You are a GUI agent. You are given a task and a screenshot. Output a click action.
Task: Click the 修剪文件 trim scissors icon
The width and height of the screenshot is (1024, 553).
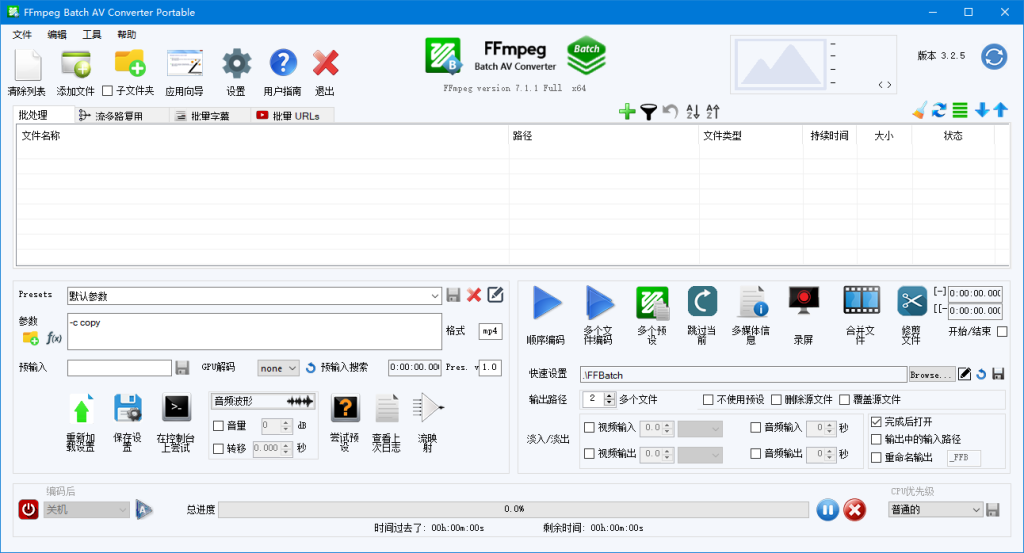(x=912, y=302)
